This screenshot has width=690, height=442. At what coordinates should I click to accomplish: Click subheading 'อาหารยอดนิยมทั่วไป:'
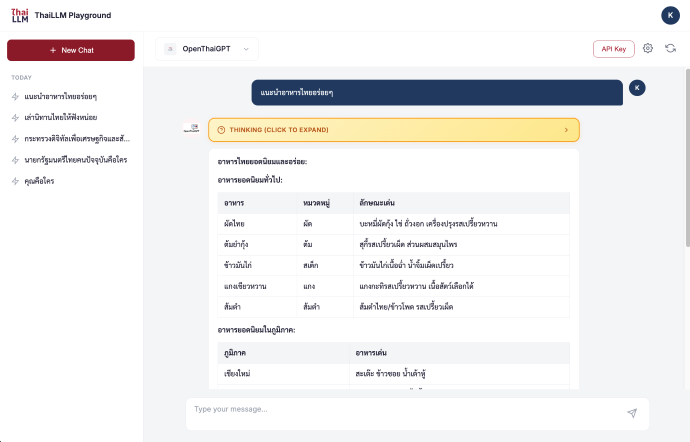coord(250,180)
